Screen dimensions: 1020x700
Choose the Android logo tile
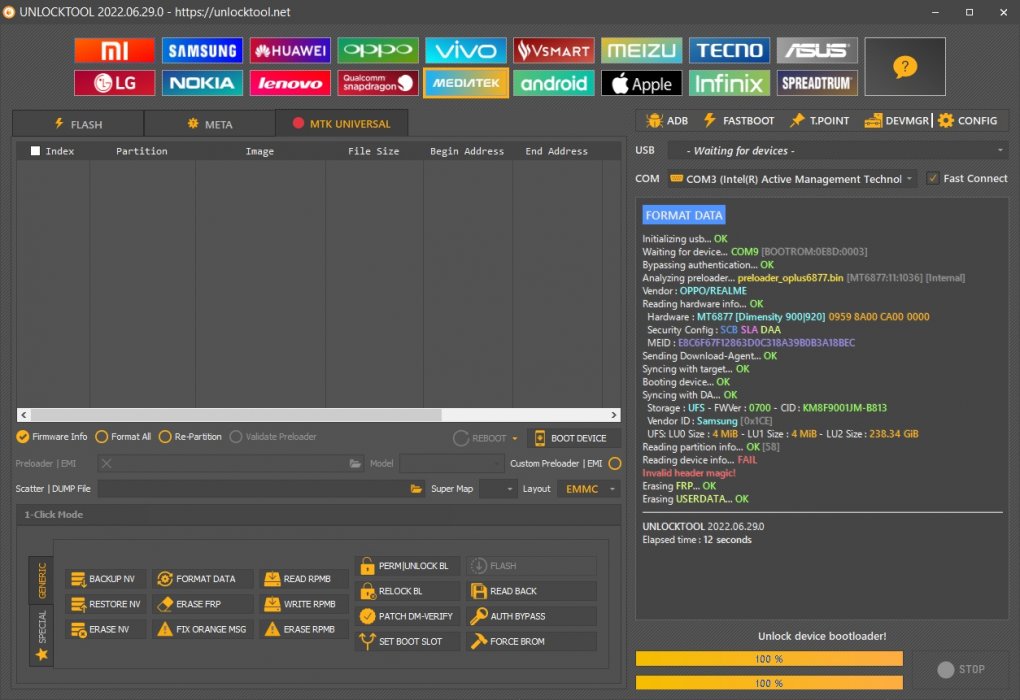pos(554,83)
